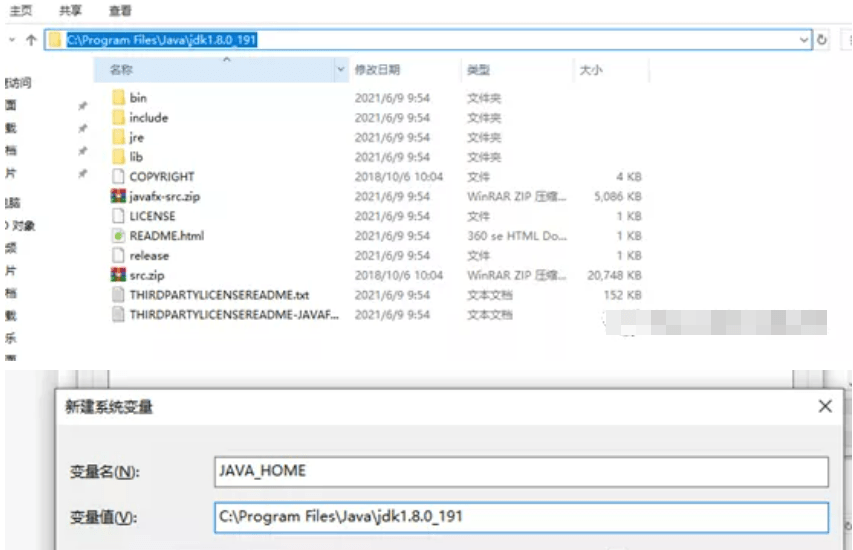Click the release file icon
Viewport: 853px width, 550px height.
pos(118,255)
